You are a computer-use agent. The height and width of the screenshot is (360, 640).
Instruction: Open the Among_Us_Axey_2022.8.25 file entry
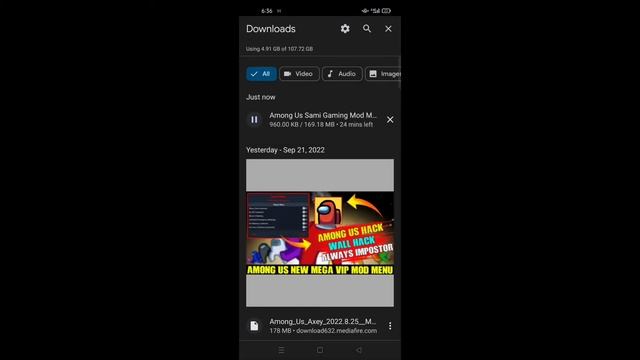tap(323, 326)
